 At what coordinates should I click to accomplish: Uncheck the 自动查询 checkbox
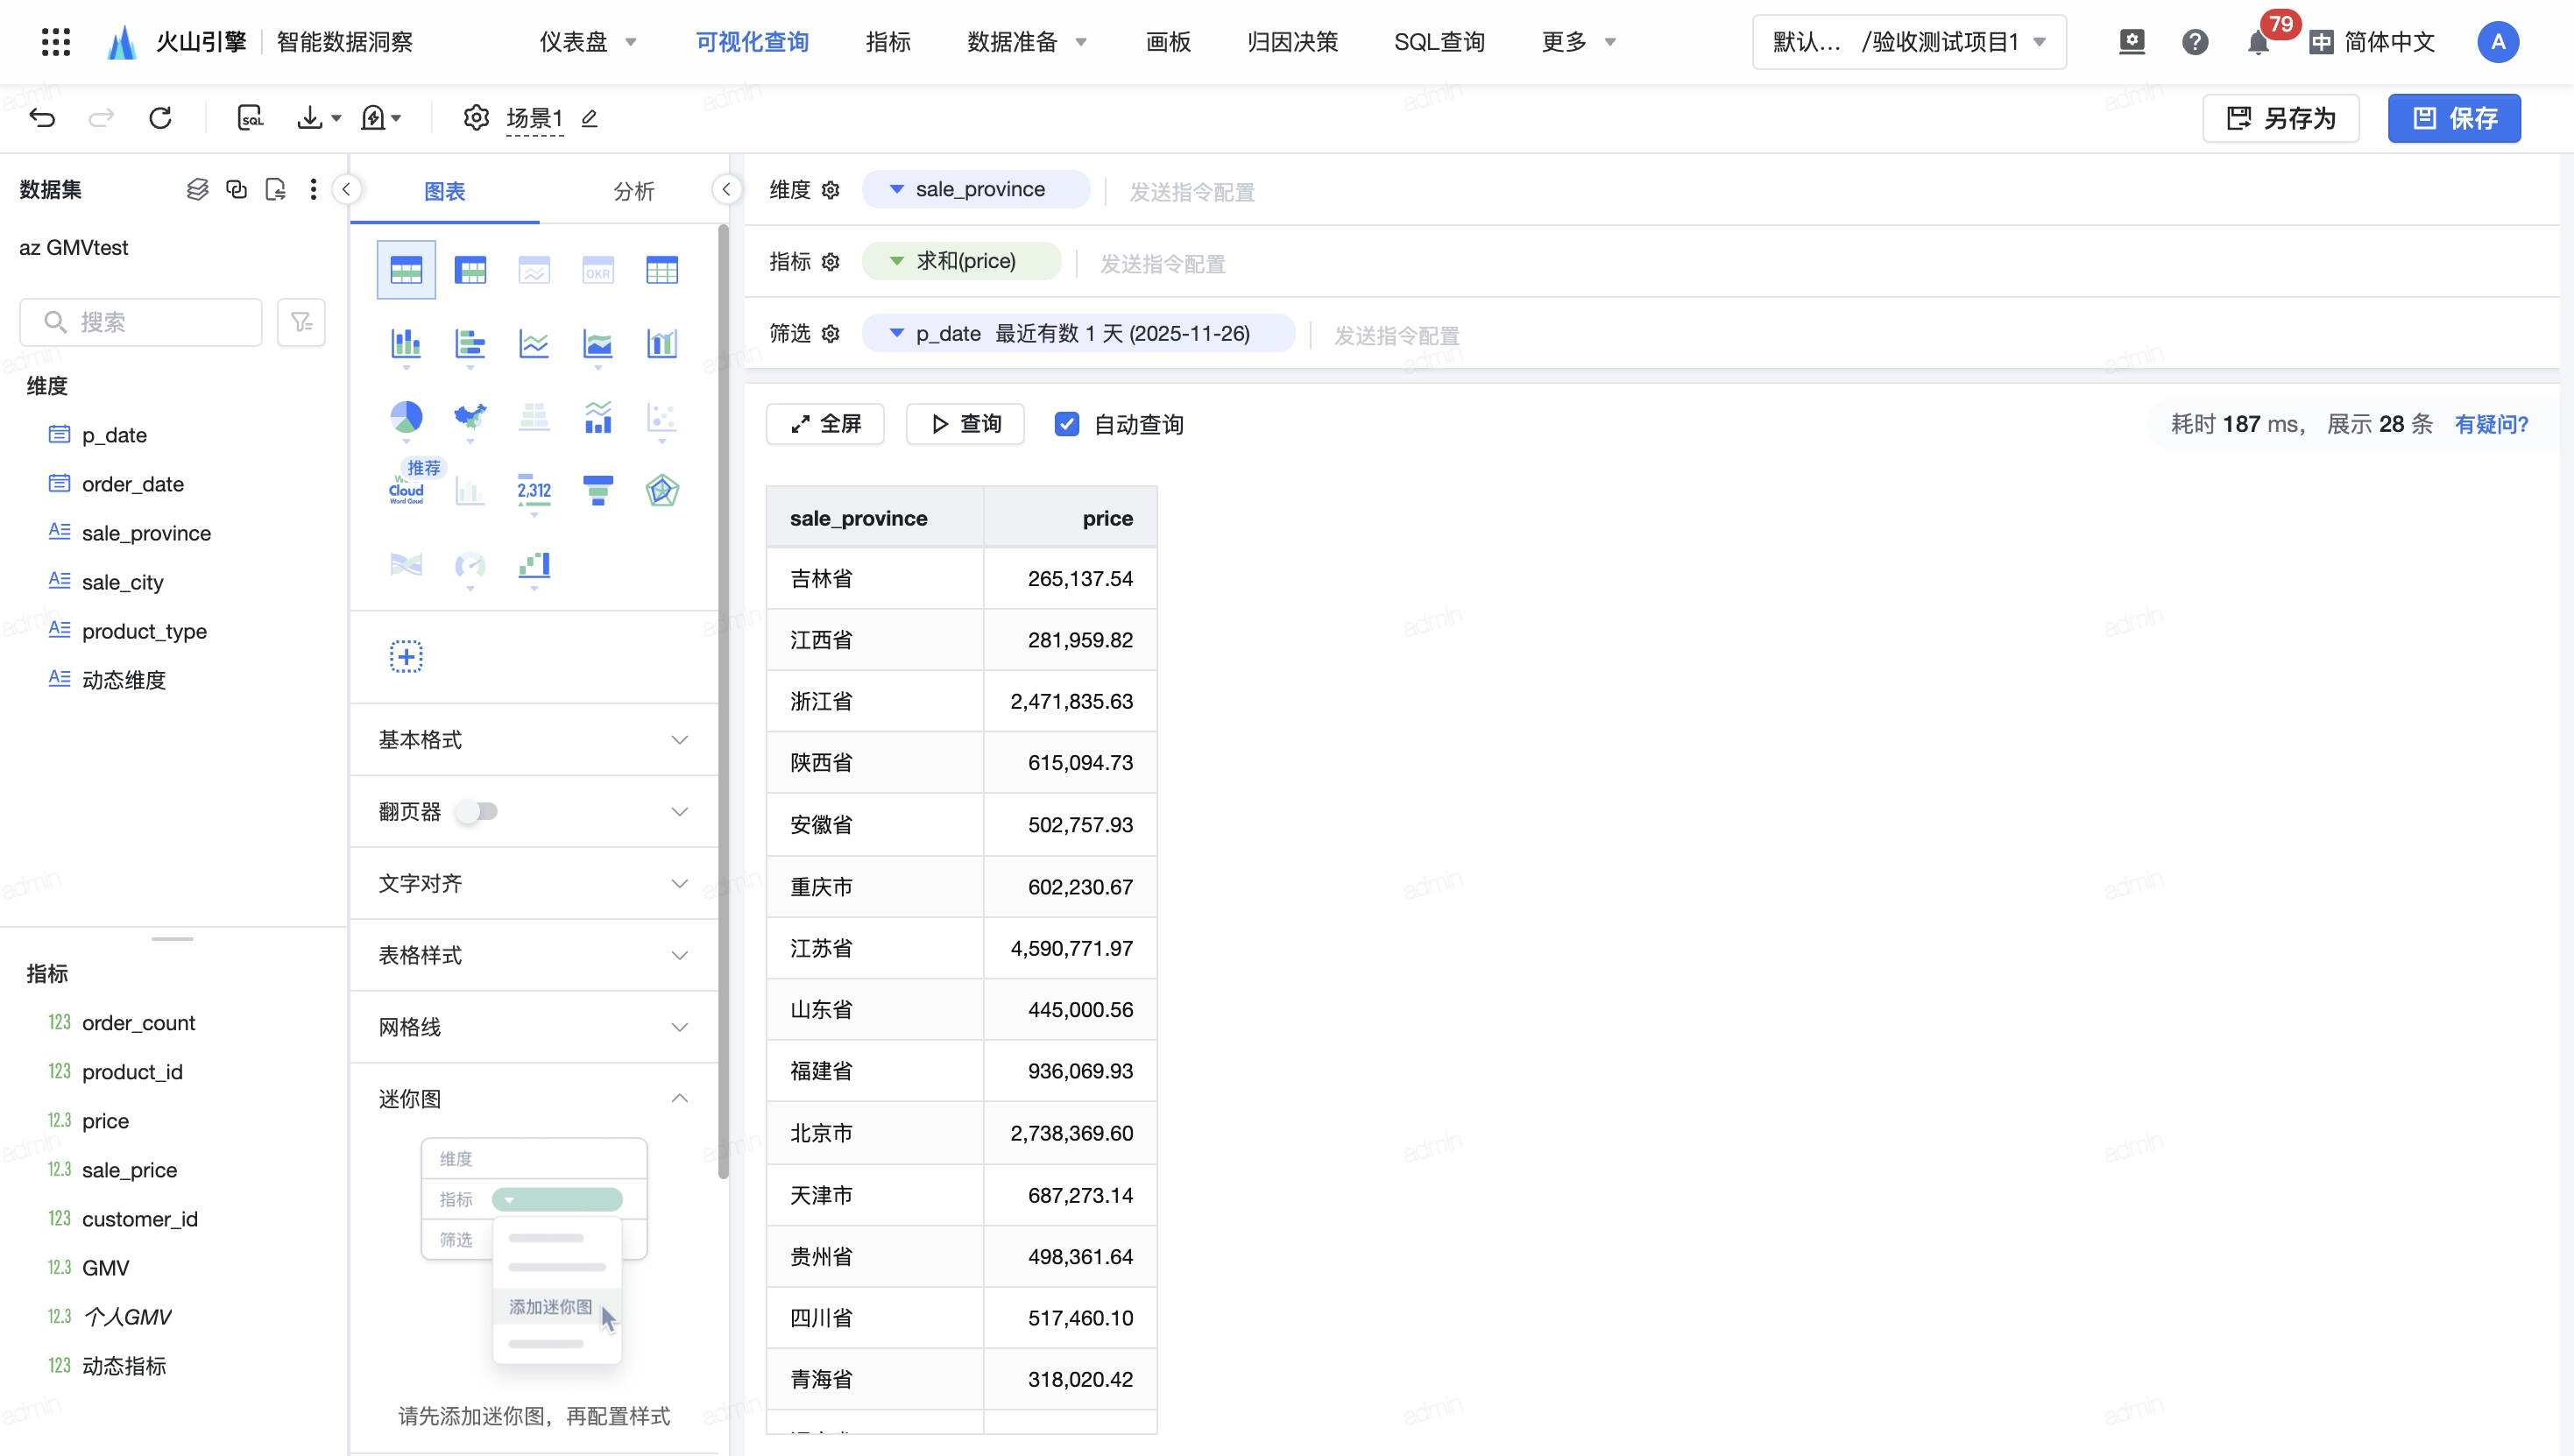coord(1067,424)
